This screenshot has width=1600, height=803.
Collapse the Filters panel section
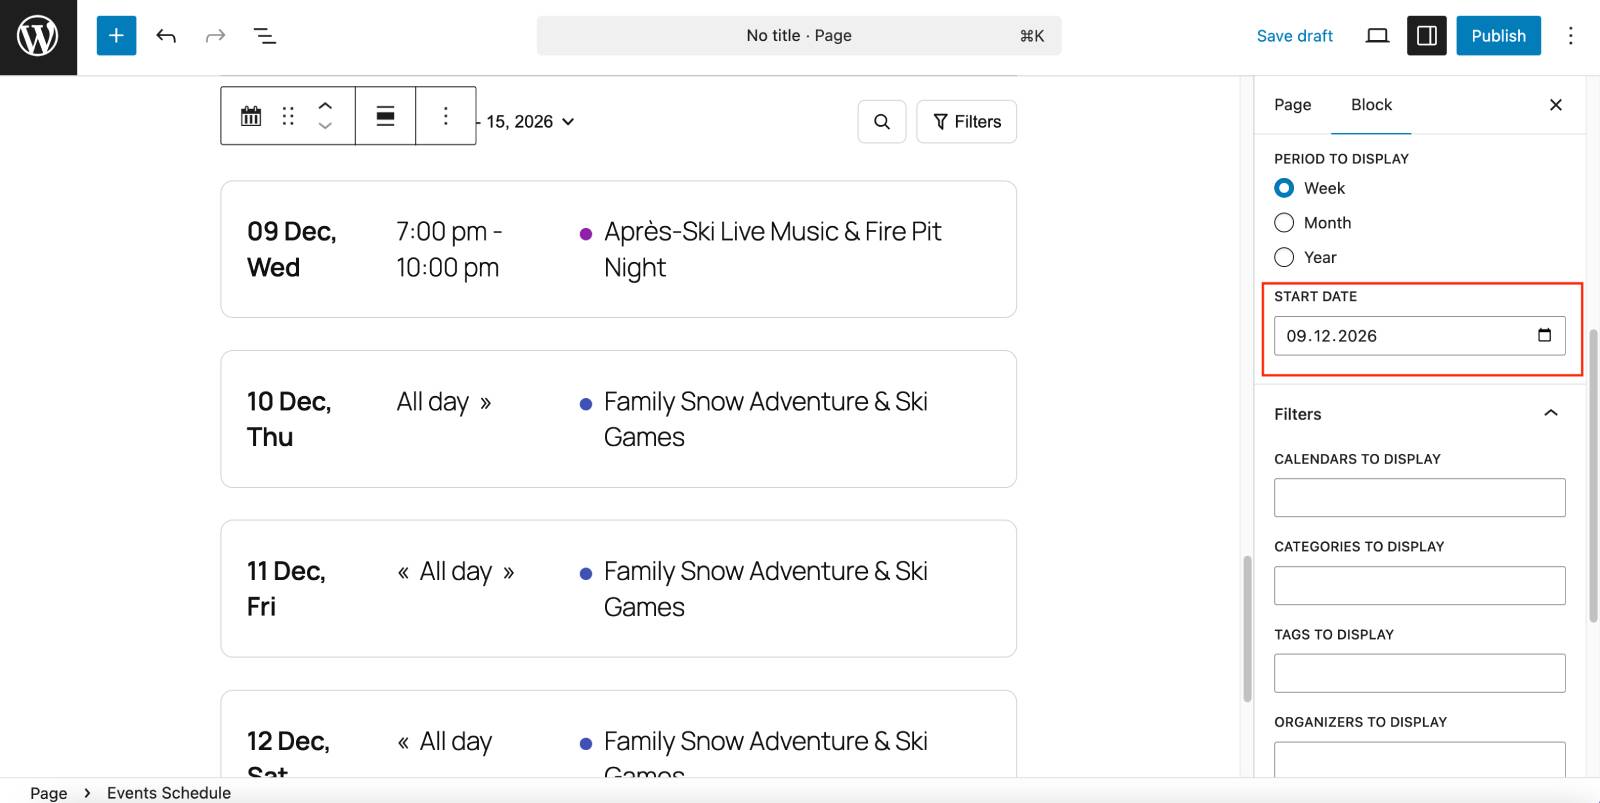[1550, 414]
